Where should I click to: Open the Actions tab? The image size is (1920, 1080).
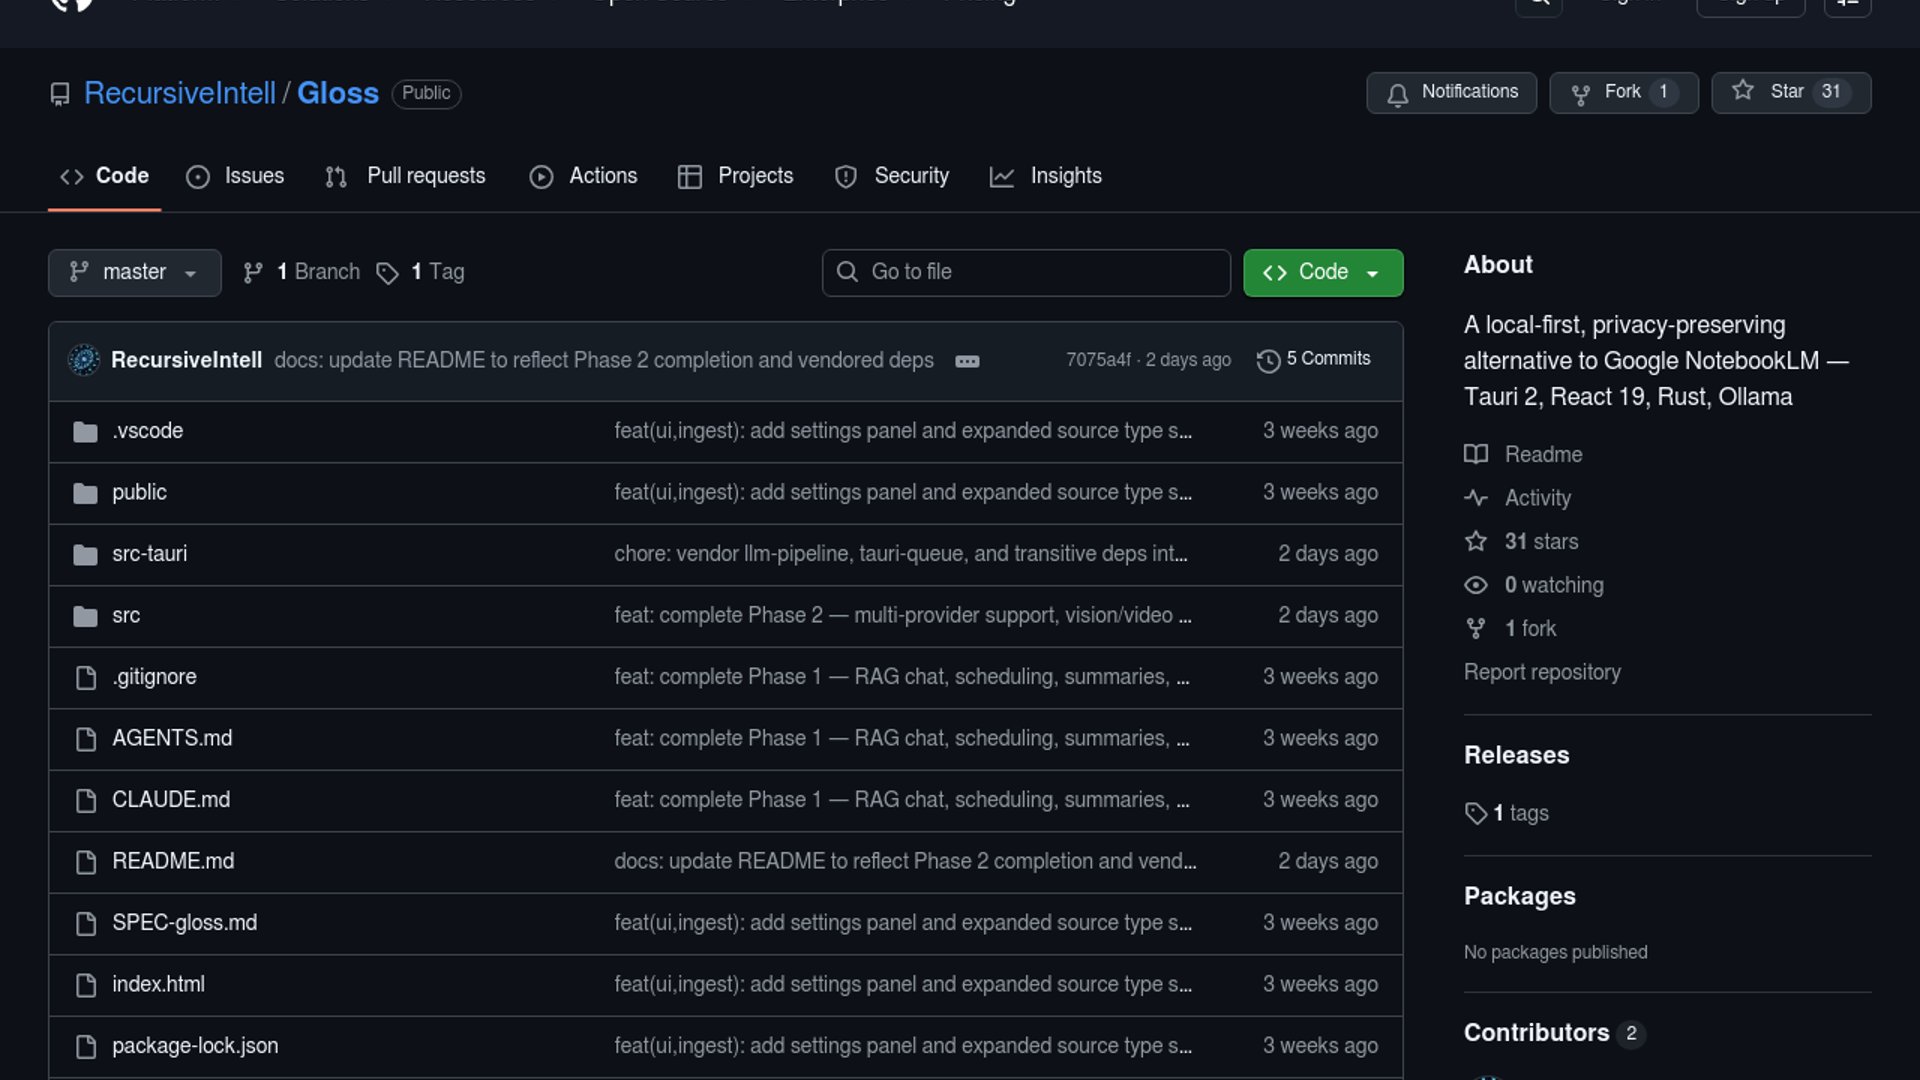pyautogui.click(x=584, y=176)
